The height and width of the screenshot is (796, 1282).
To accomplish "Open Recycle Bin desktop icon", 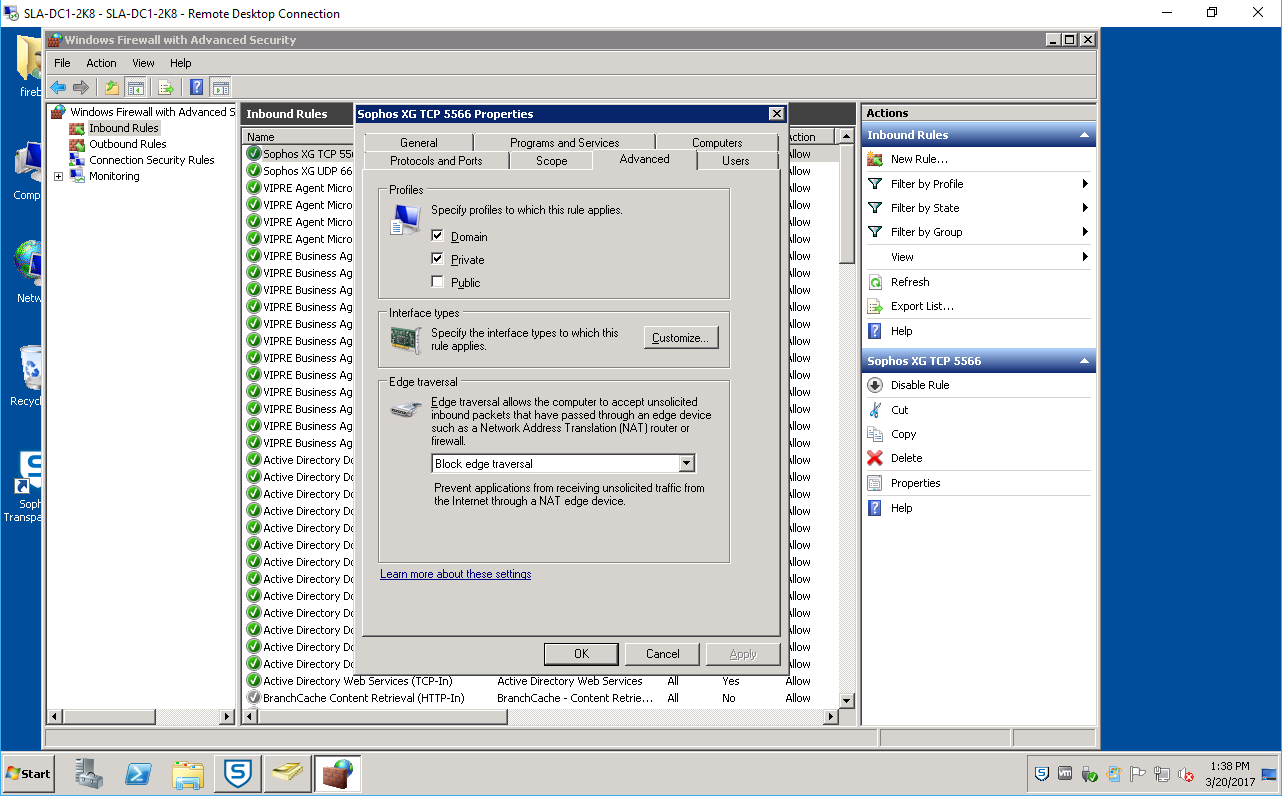I will 30,376.
